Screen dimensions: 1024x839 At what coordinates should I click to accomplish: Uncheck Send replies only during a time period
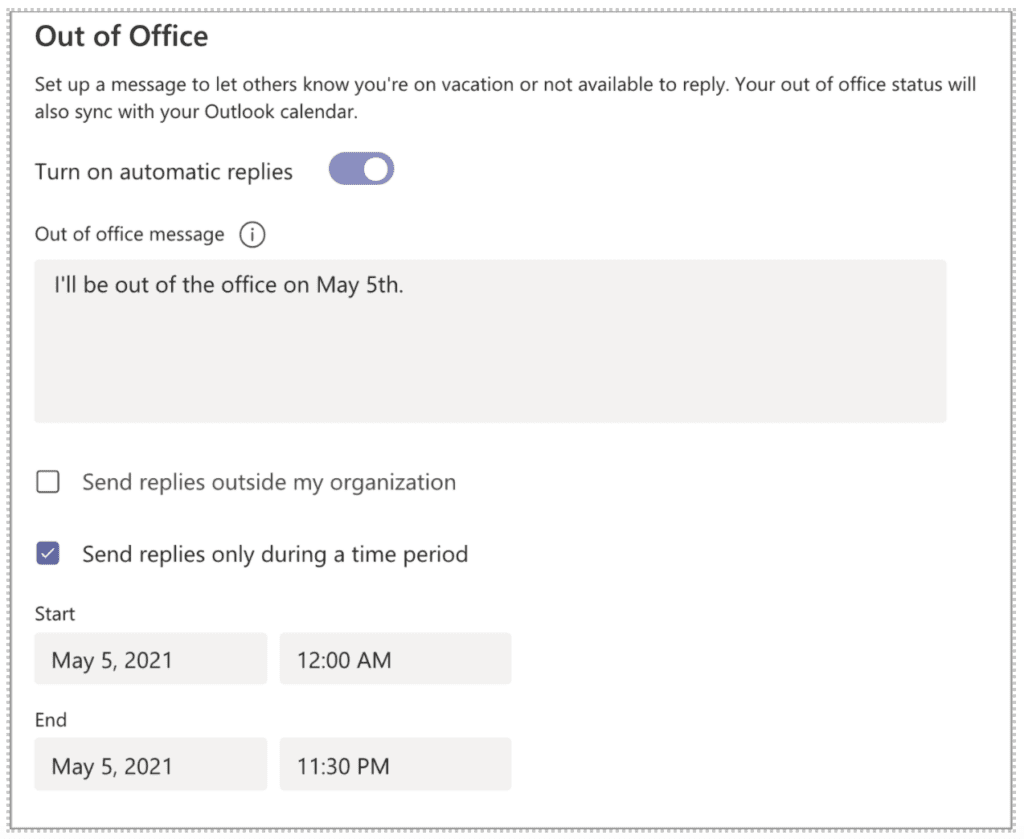click(47, 553)
